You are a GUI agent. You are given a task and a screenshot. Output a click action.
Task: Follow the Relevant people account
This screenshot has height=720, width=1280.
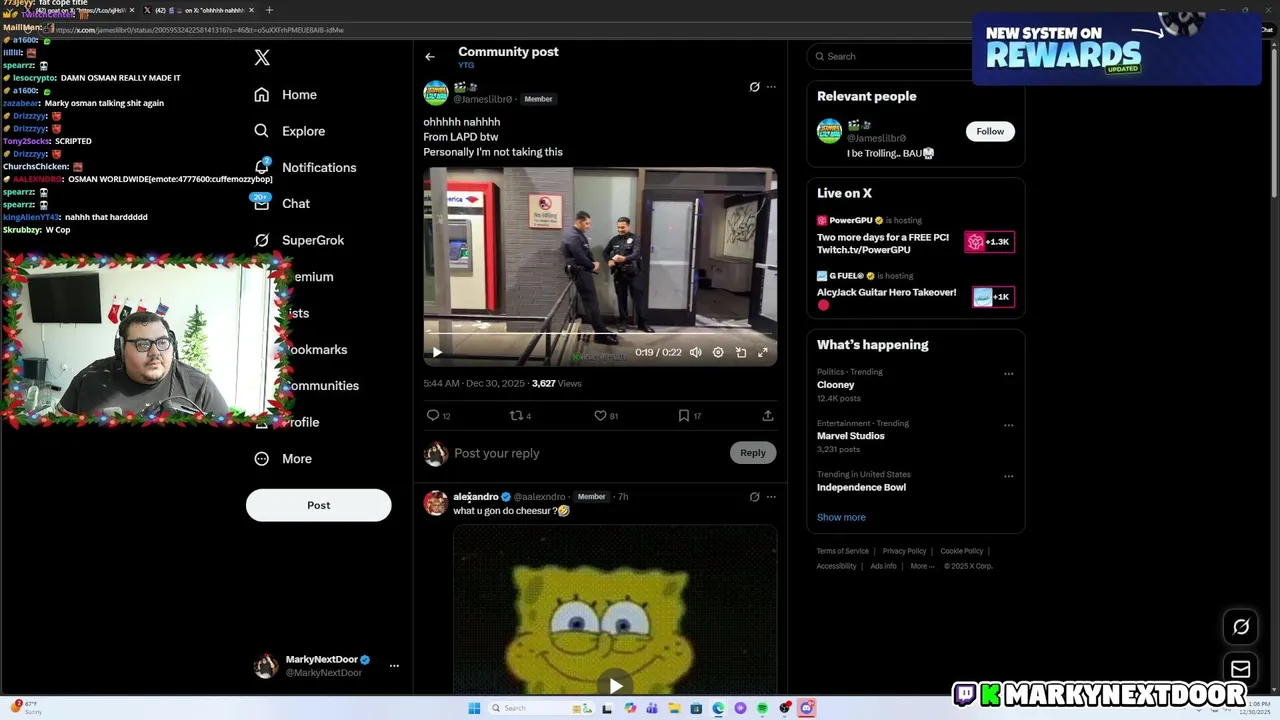point(990,131)
